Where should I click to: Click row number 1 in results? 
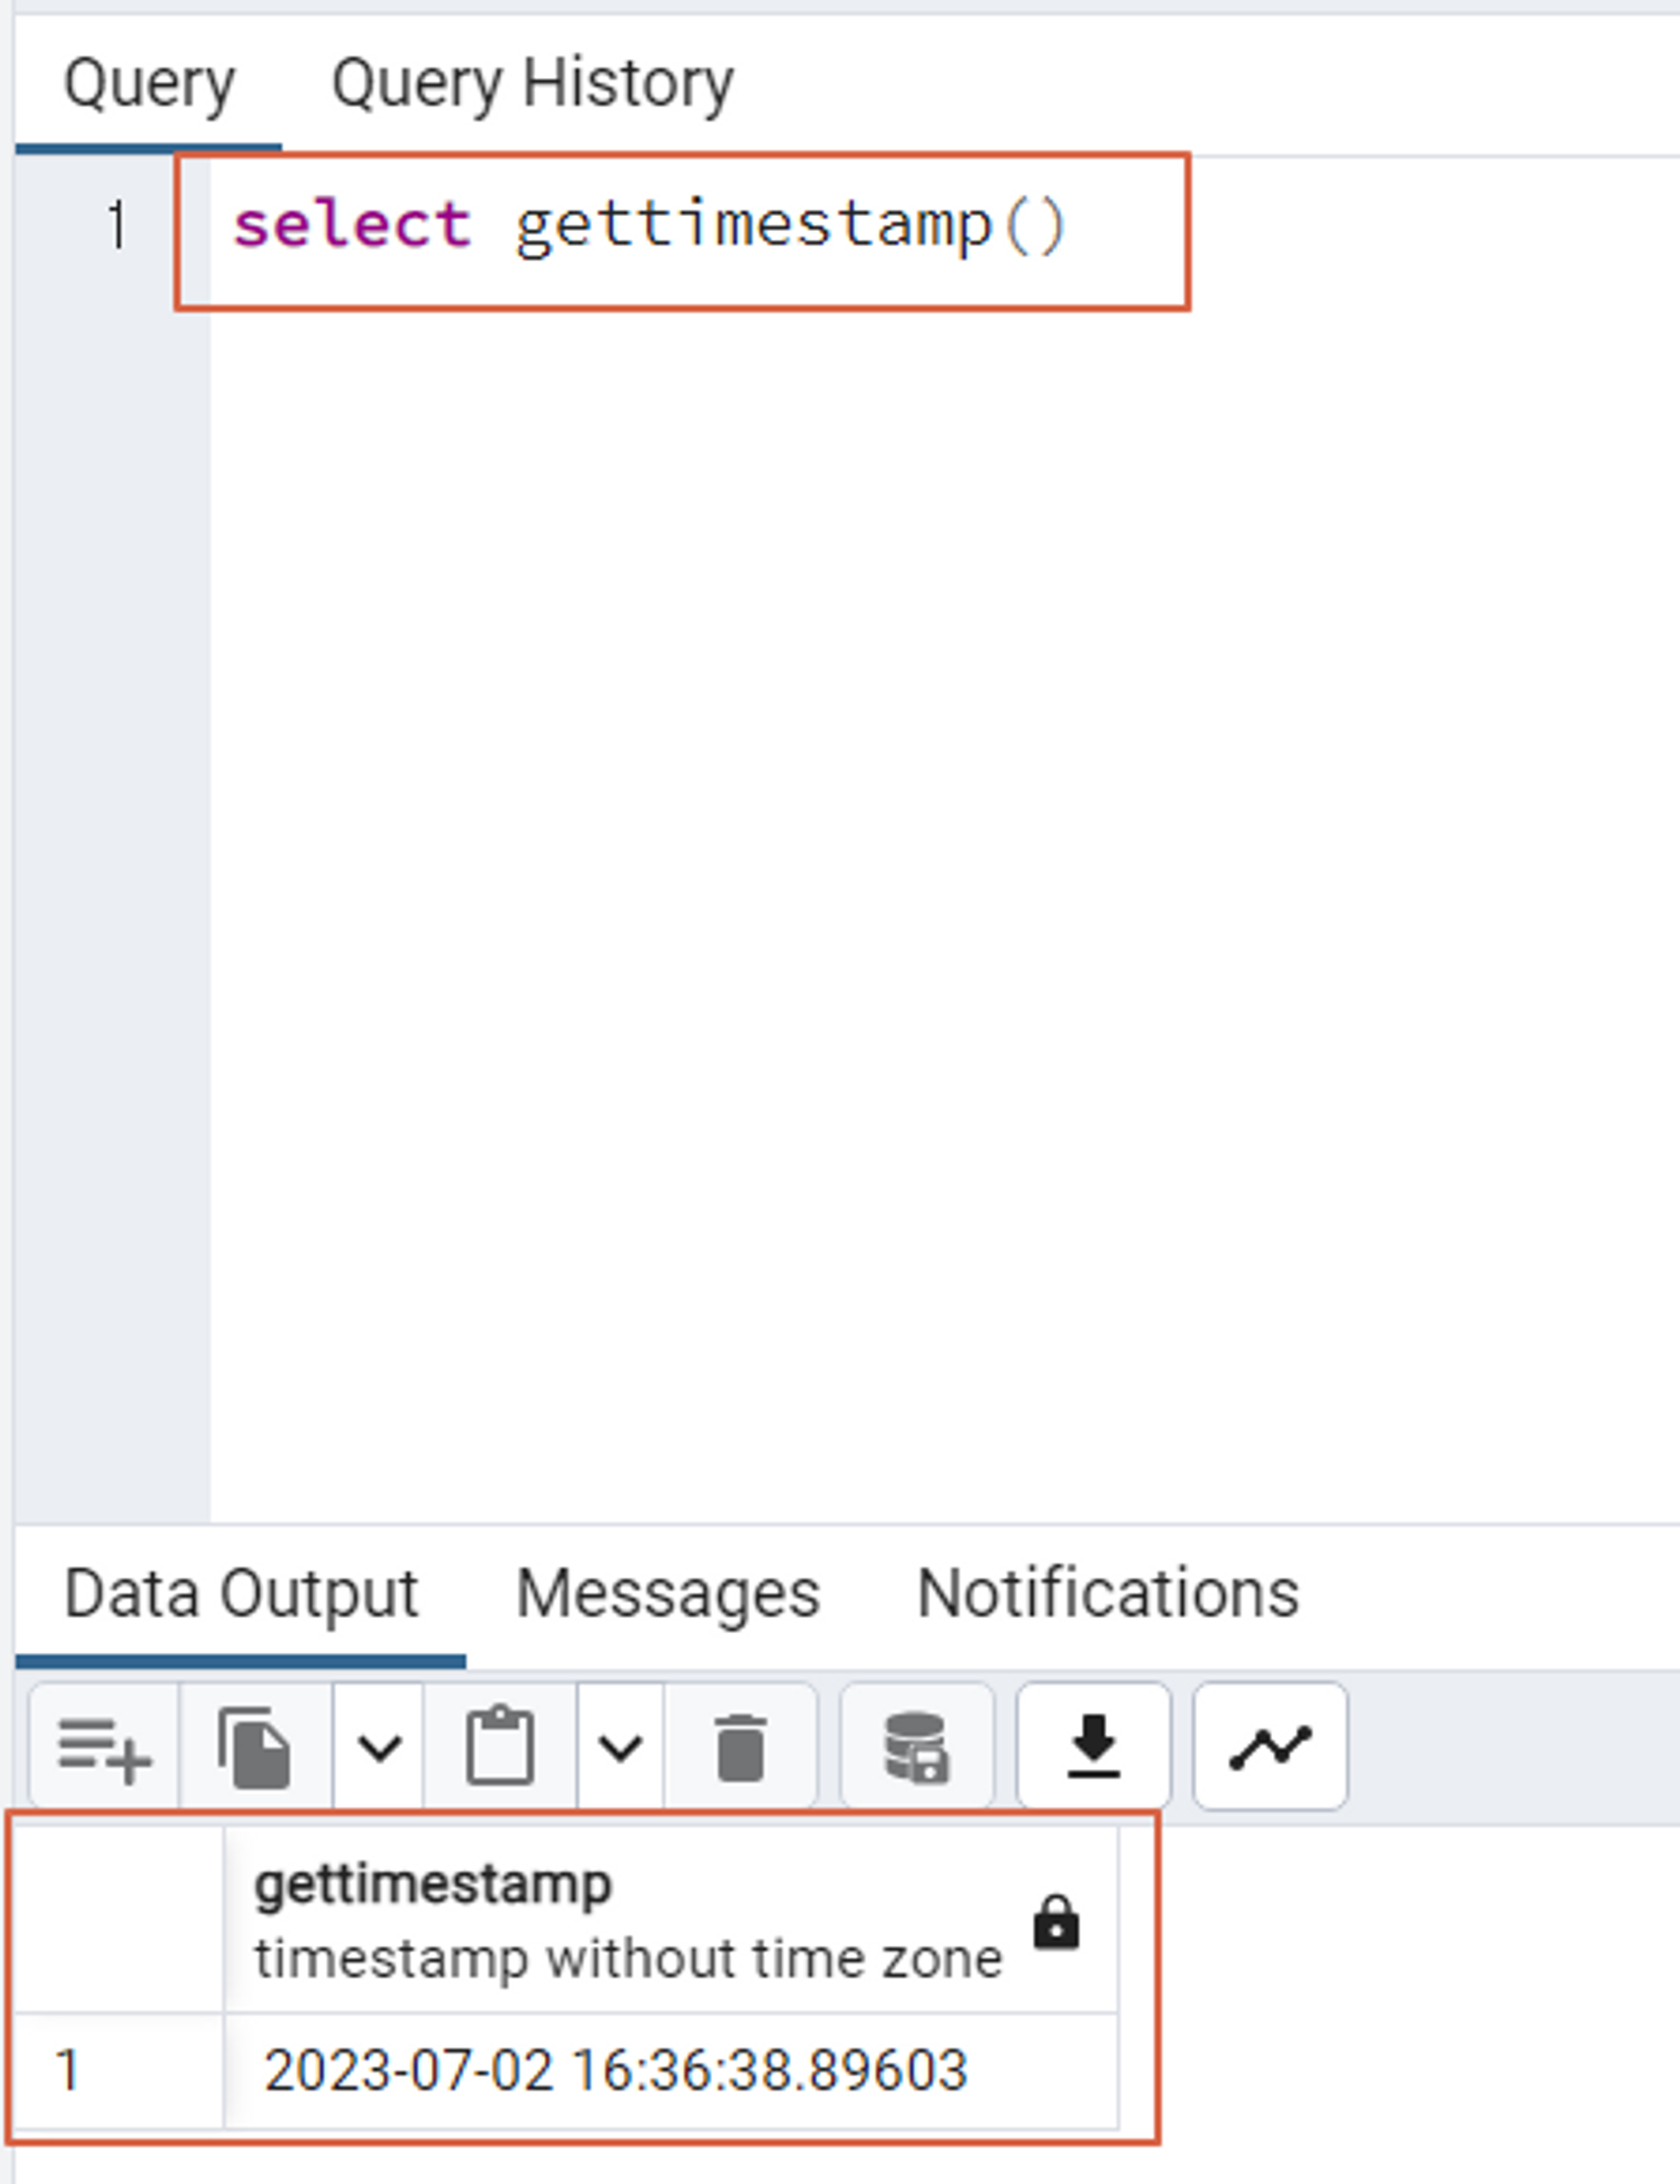click(x=68, y=2069)
